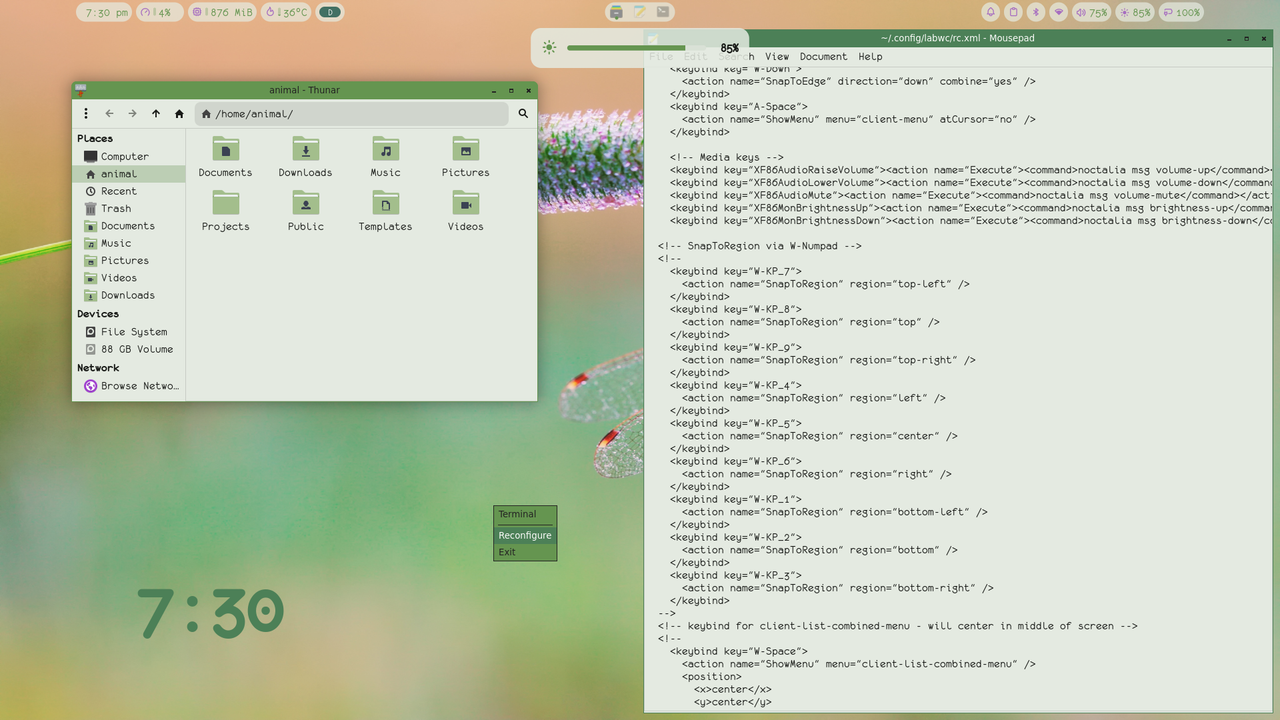Click the 'D' pill in the top bar

tap(330, 13)
